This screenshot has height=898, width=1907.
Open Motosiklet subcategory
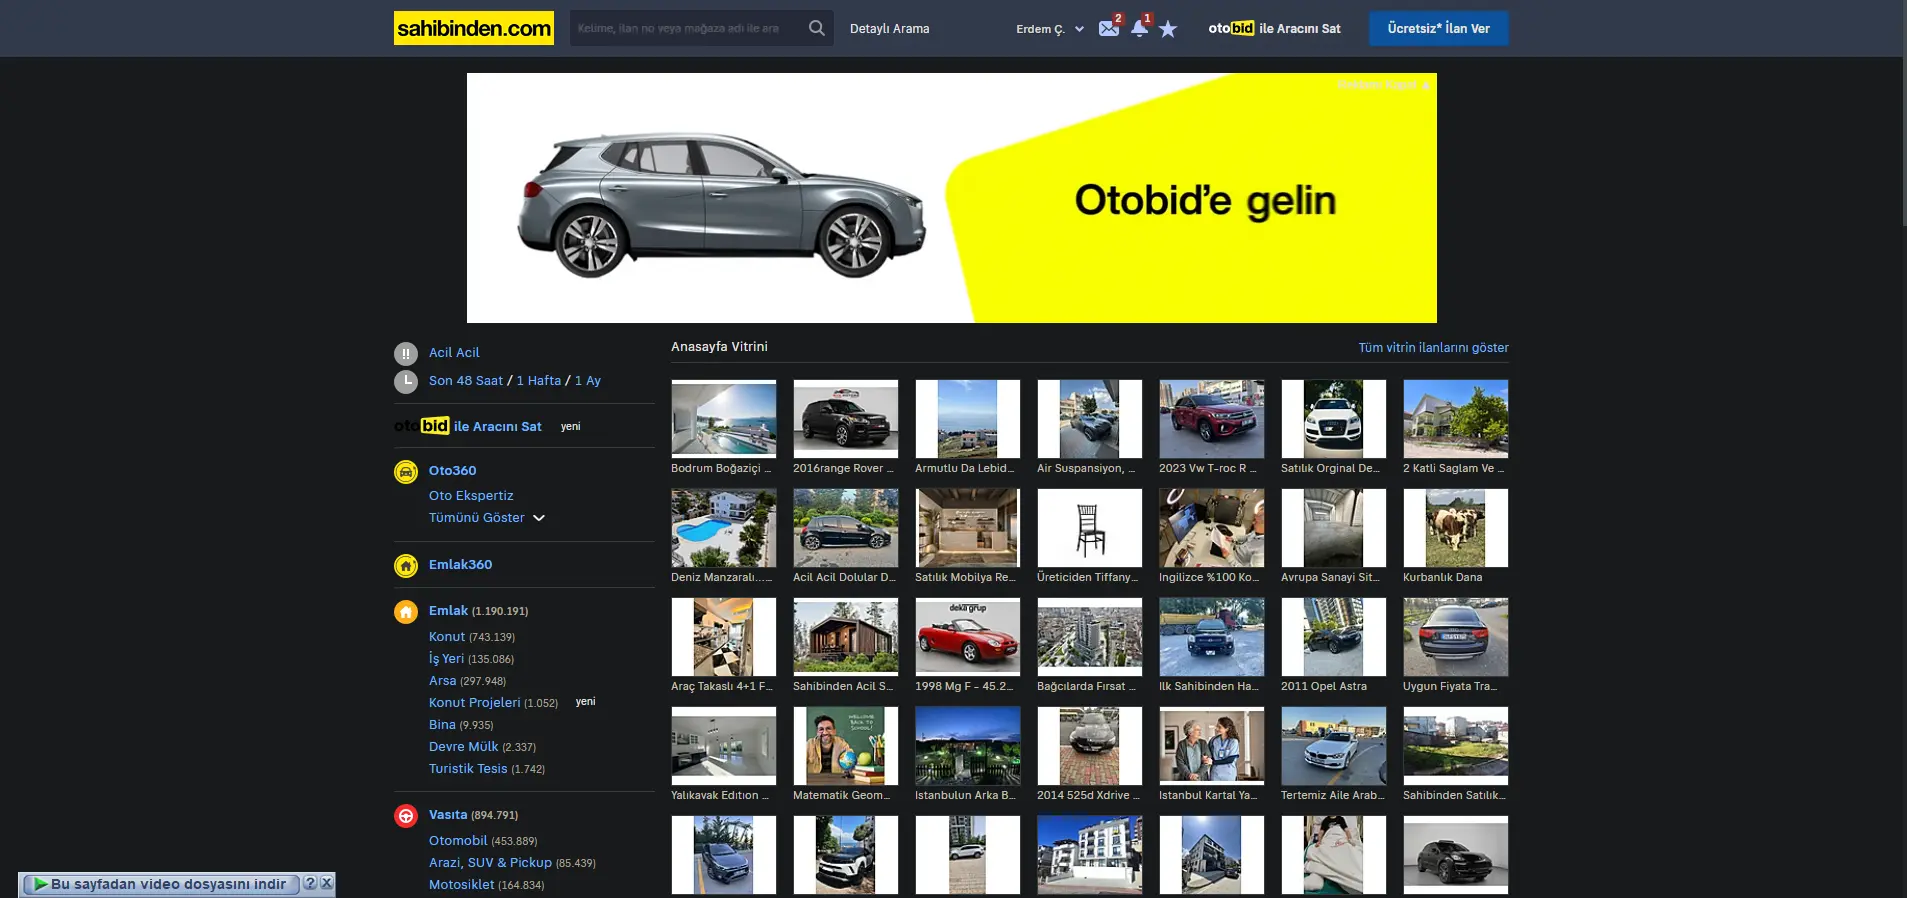(461, 885)
